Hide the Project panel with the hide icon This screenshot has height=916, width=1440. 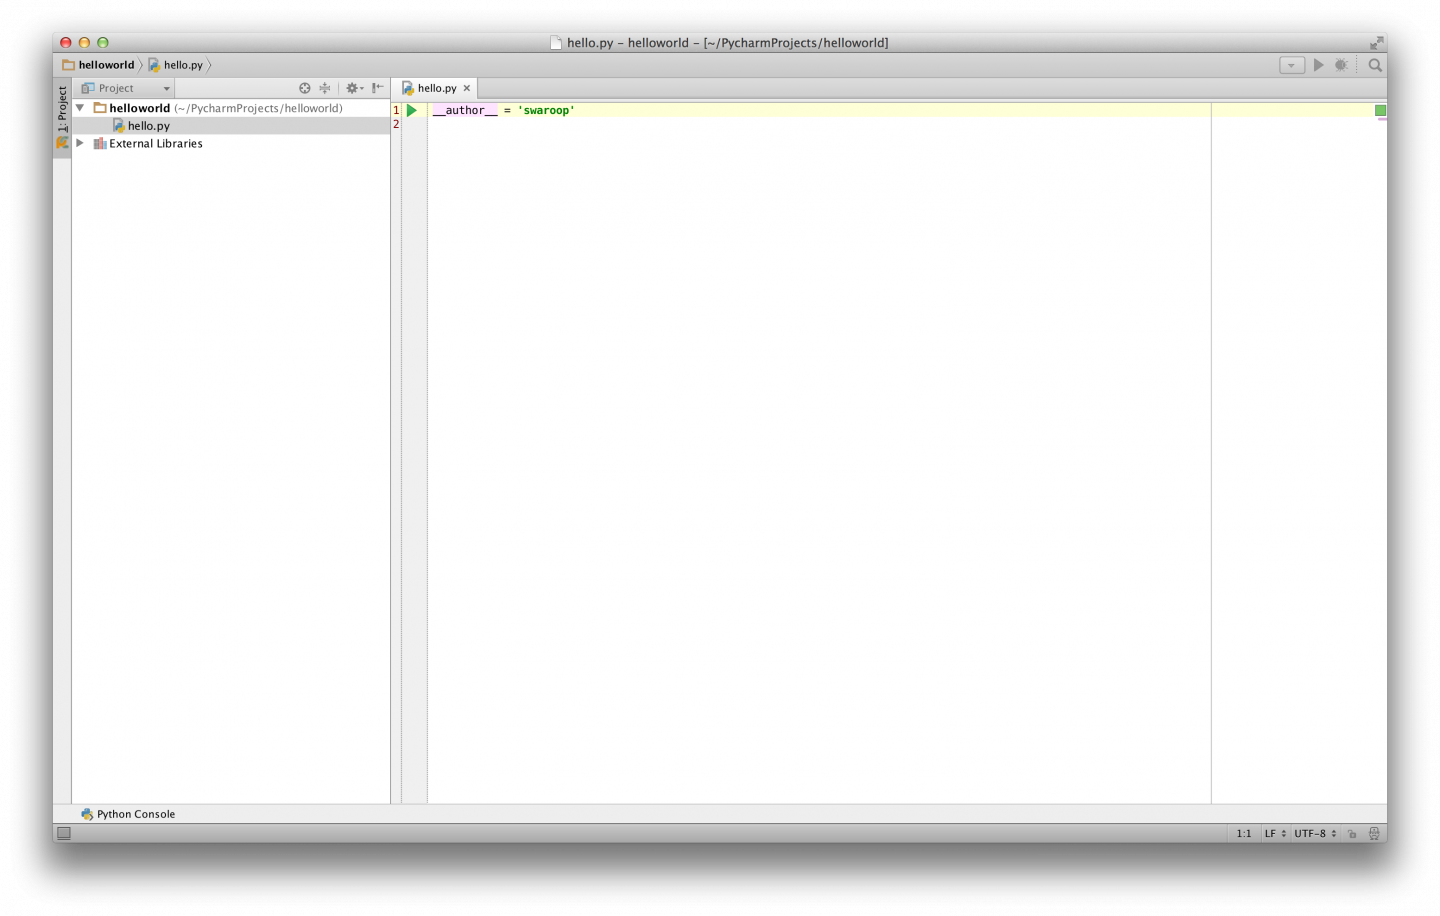click(378, 88)
